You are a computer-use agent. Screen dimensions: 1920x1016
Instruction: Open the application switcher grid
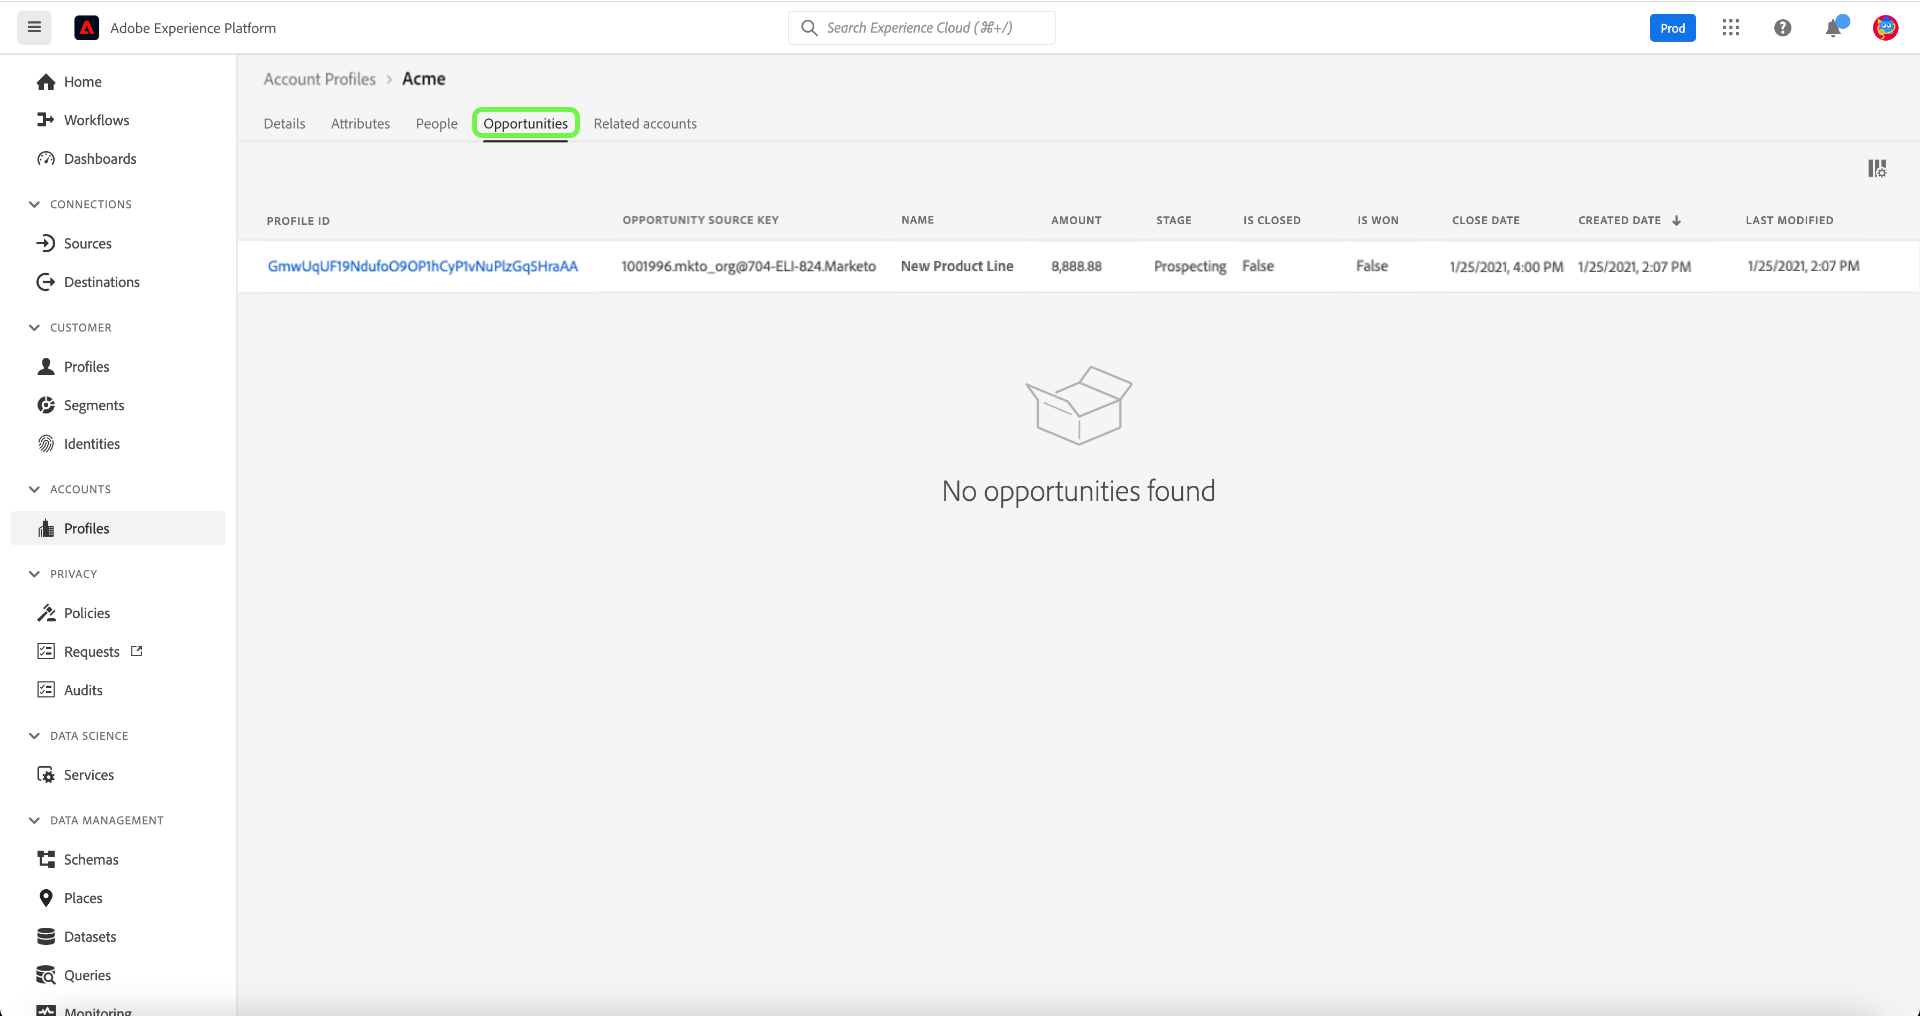pos(1731,28)
